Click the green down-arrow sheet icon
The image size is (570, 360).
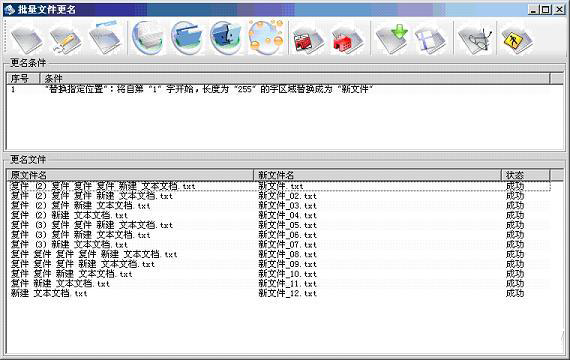[392, 39]
